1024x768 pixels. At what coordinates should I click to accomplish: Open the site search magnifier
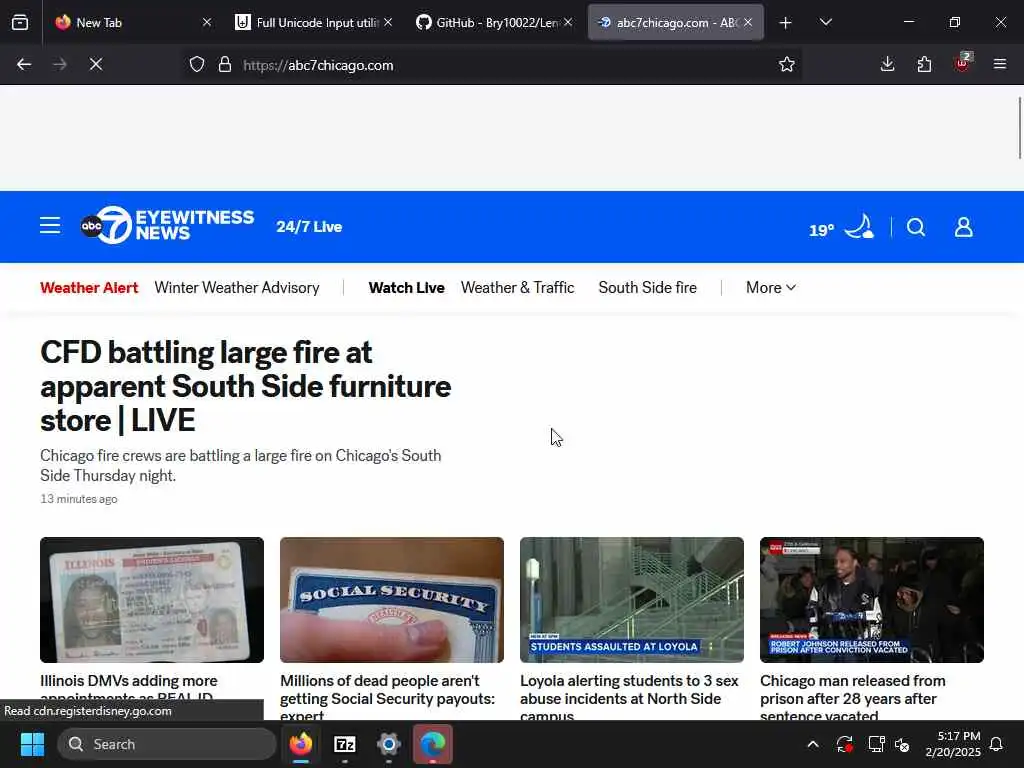coord(916,227)
